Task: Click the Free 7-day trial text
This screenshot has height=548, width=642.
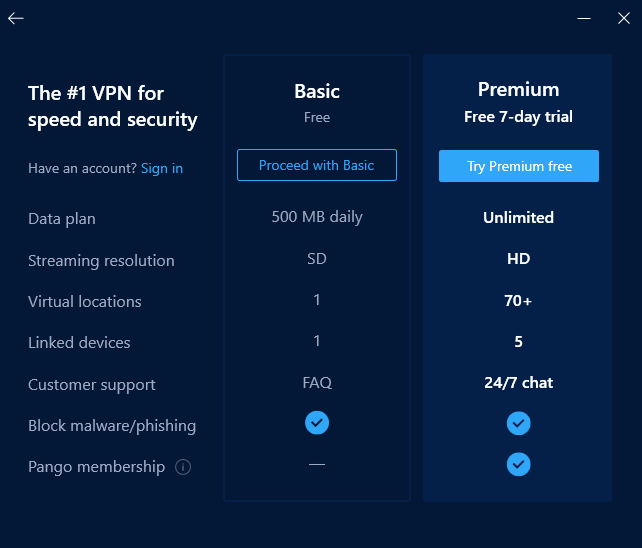Action: 518,117
